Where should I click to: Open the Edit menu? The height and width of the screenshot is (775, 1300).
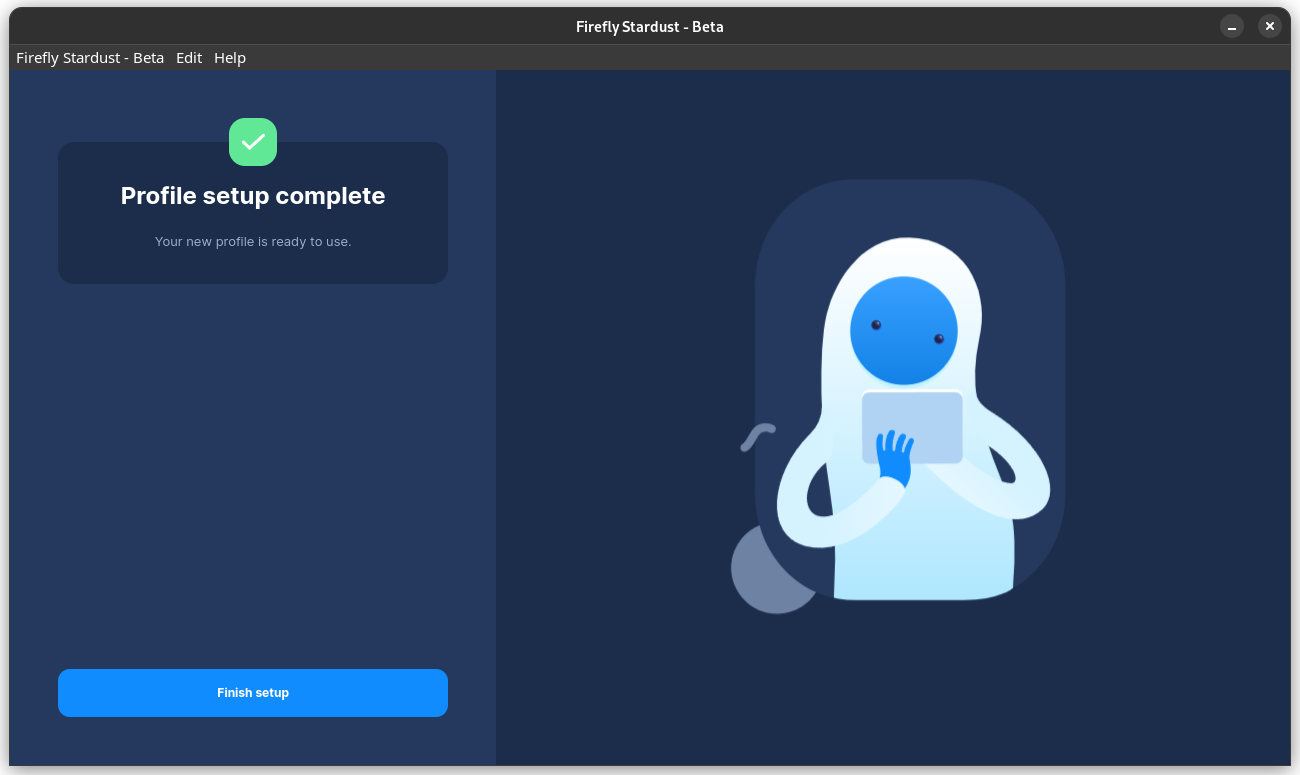(x=188, y=57)
